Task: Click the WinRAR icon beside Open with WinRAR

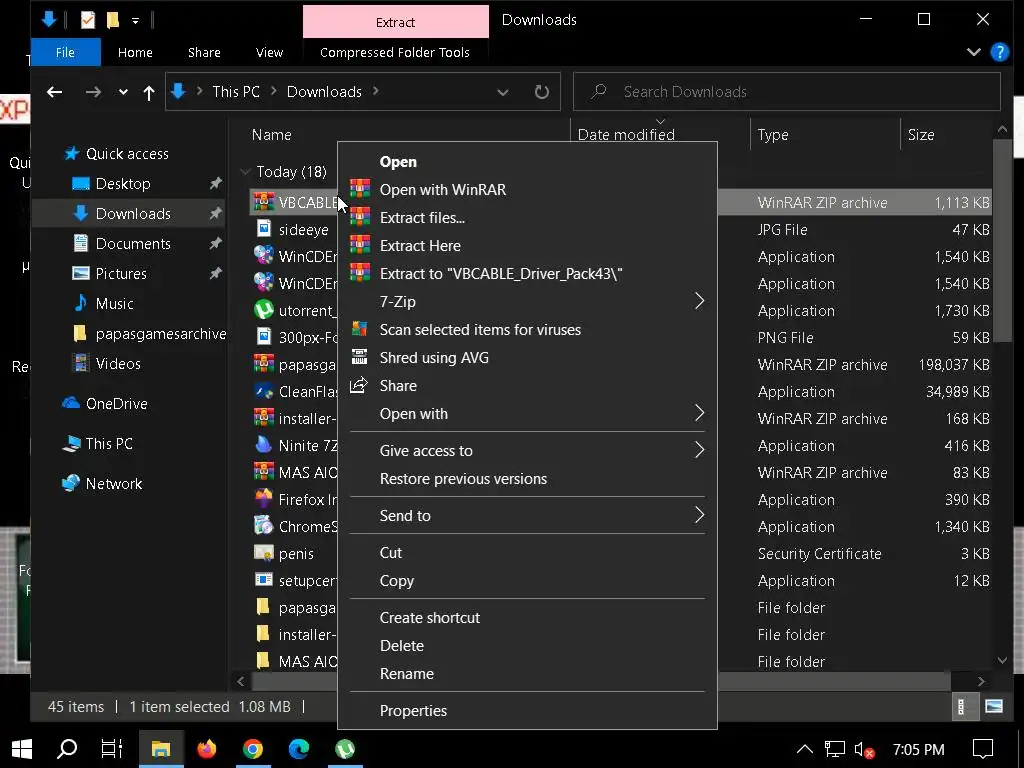Action: tap(360, 189)
